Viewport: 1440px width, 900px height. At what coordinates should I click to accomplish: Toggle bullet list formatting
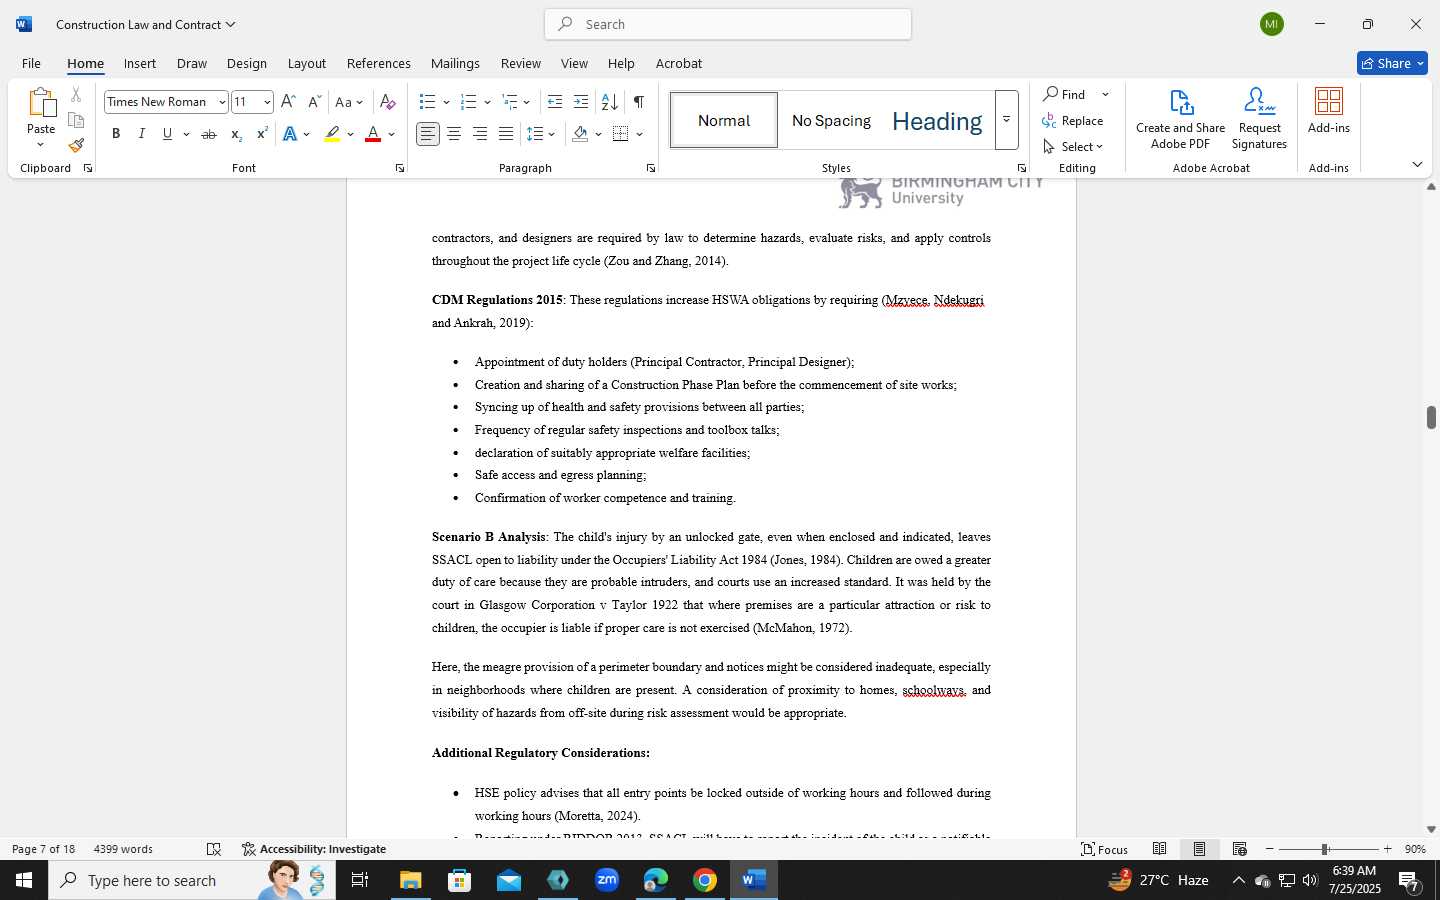(427, 102)
